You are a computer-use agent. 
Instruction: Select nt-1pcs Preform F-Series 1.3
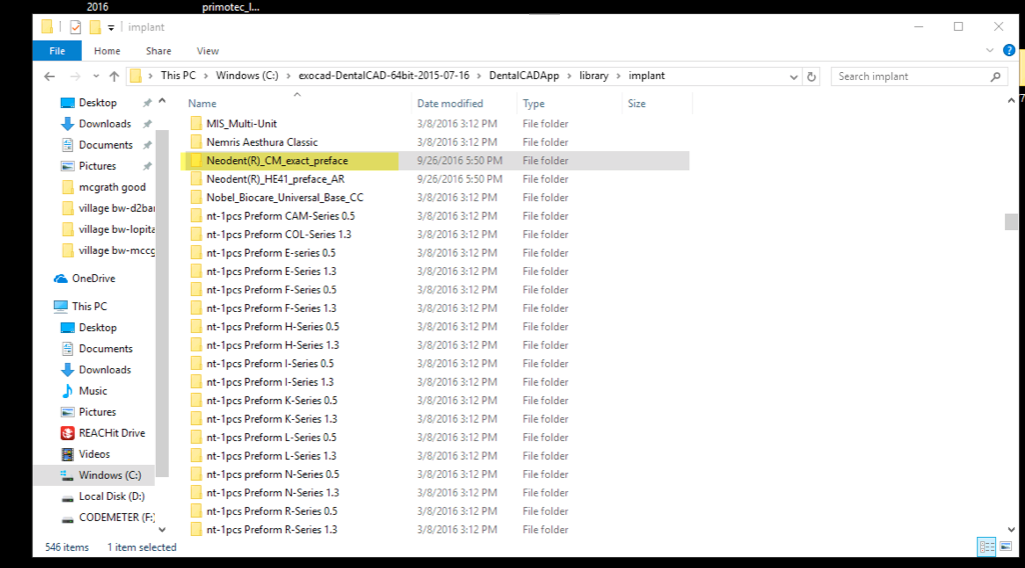click(x=271, y=308)
